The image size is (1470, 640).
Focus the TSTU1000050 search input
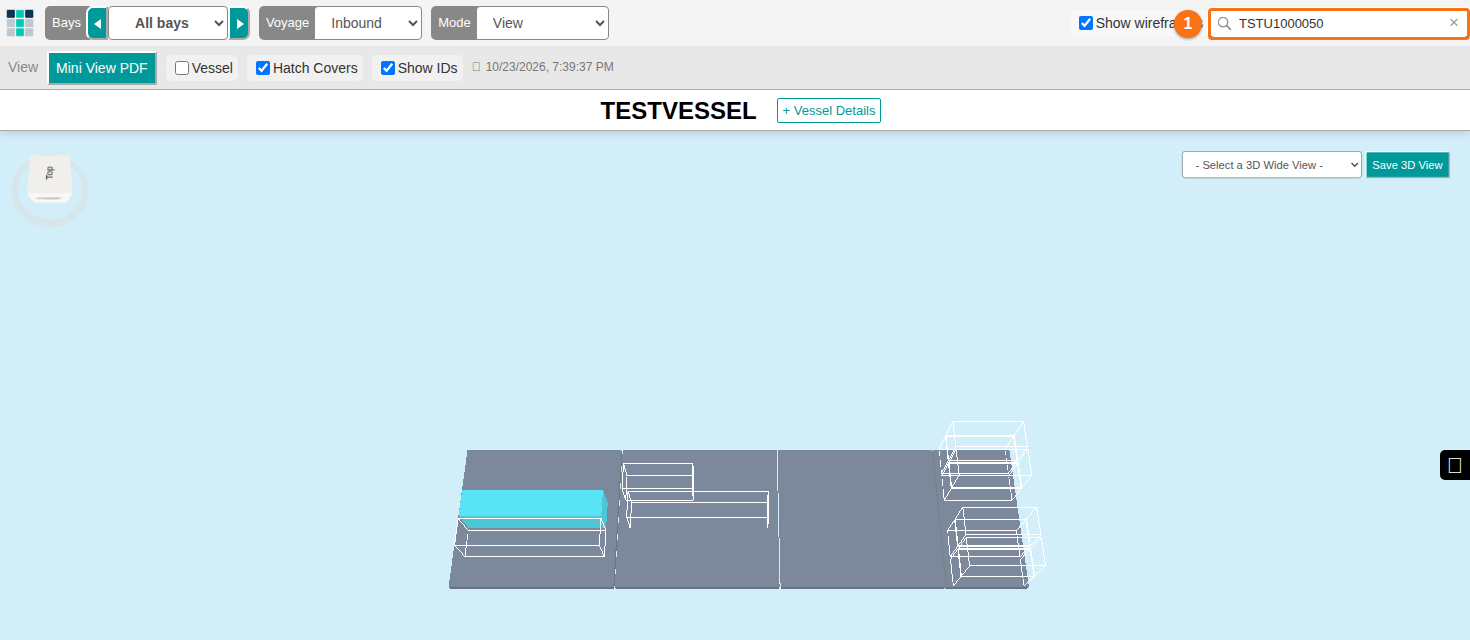click(1340, 23)
